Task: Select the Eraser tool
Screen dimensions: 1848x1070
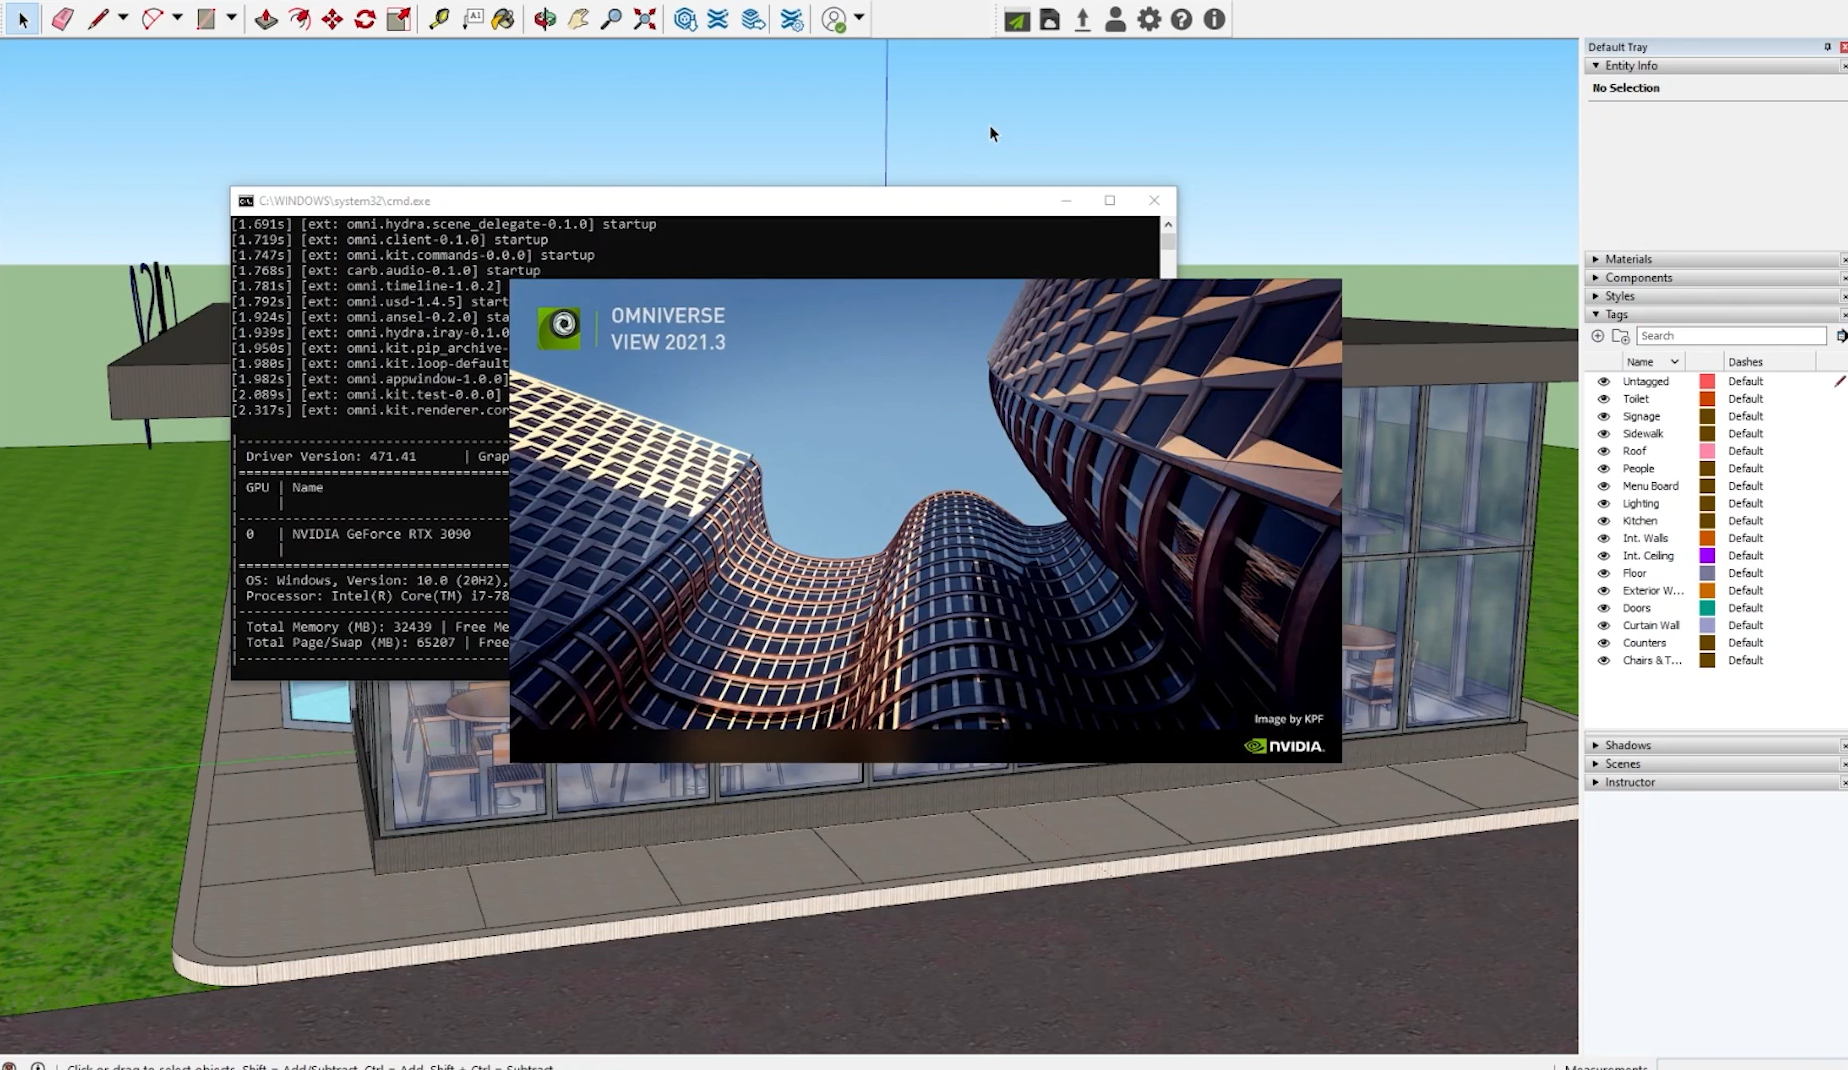Action: coord(62,19)
